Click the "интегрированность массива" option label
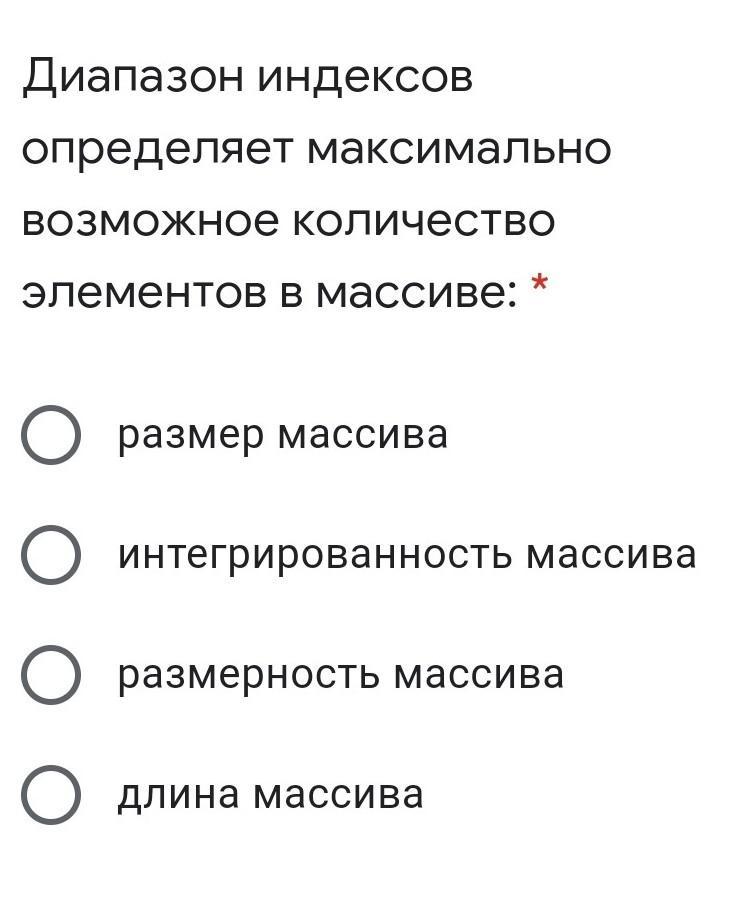729x899 pixels. [407, 556]
